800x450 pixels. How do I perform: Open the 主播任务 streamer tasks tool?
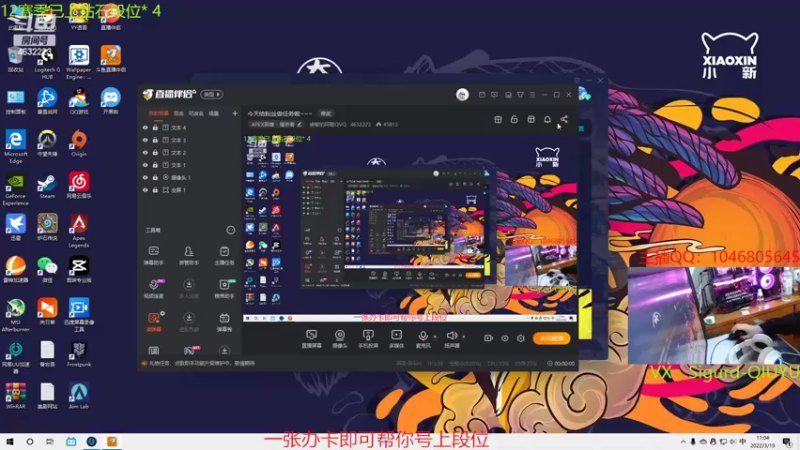[x=224, y=256]
